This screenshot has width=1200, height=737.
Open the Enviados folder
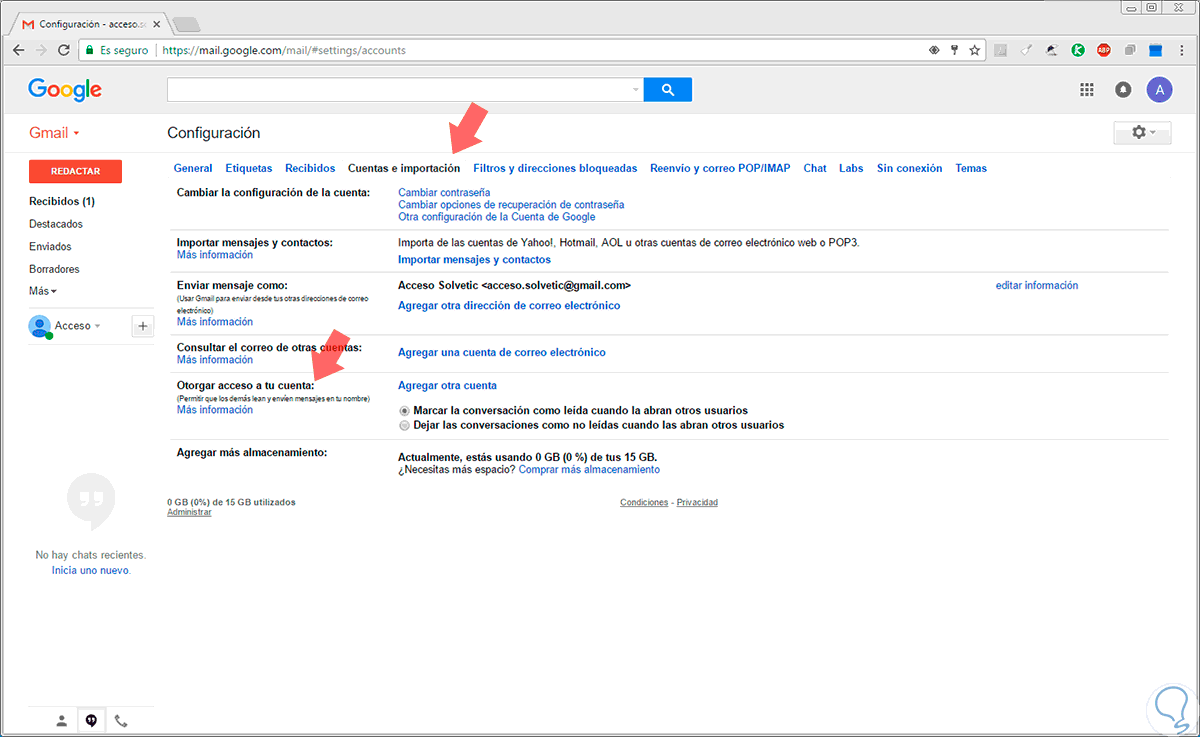coord(50,246)
